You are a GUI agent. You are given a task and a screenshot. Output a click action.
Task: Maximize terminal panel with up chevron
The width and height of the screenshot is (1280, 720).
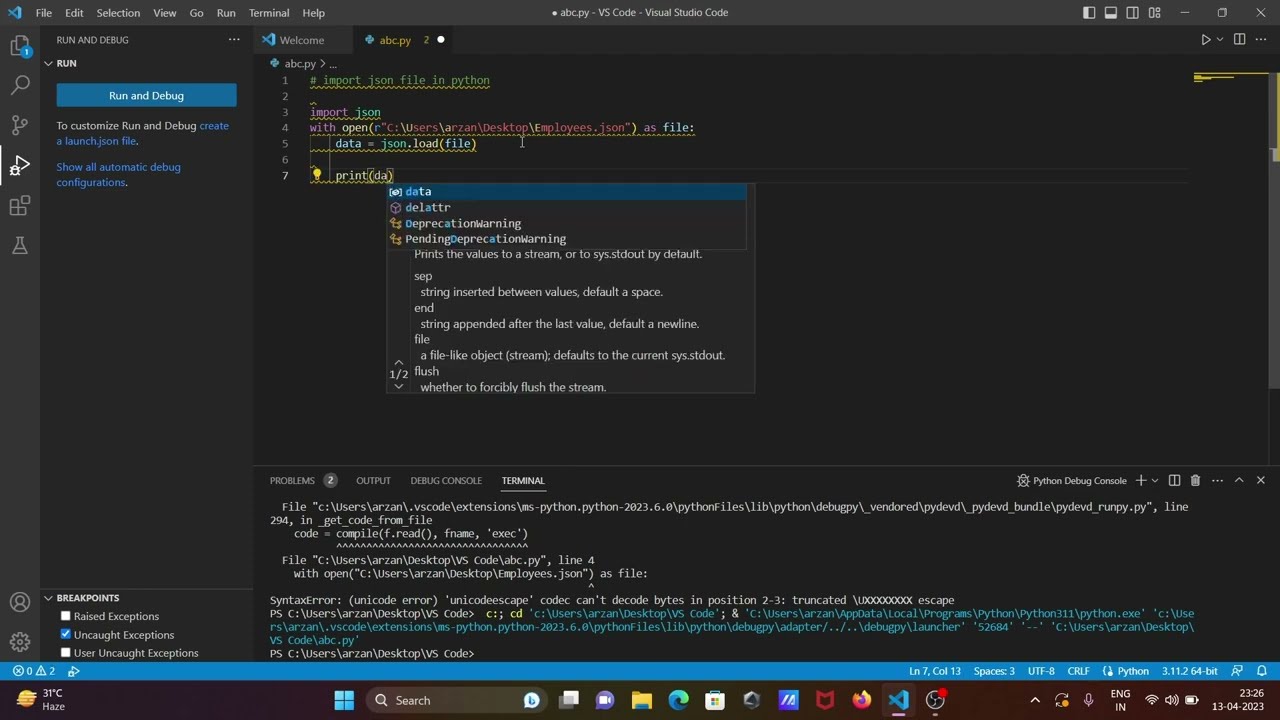coord(1239,480)
